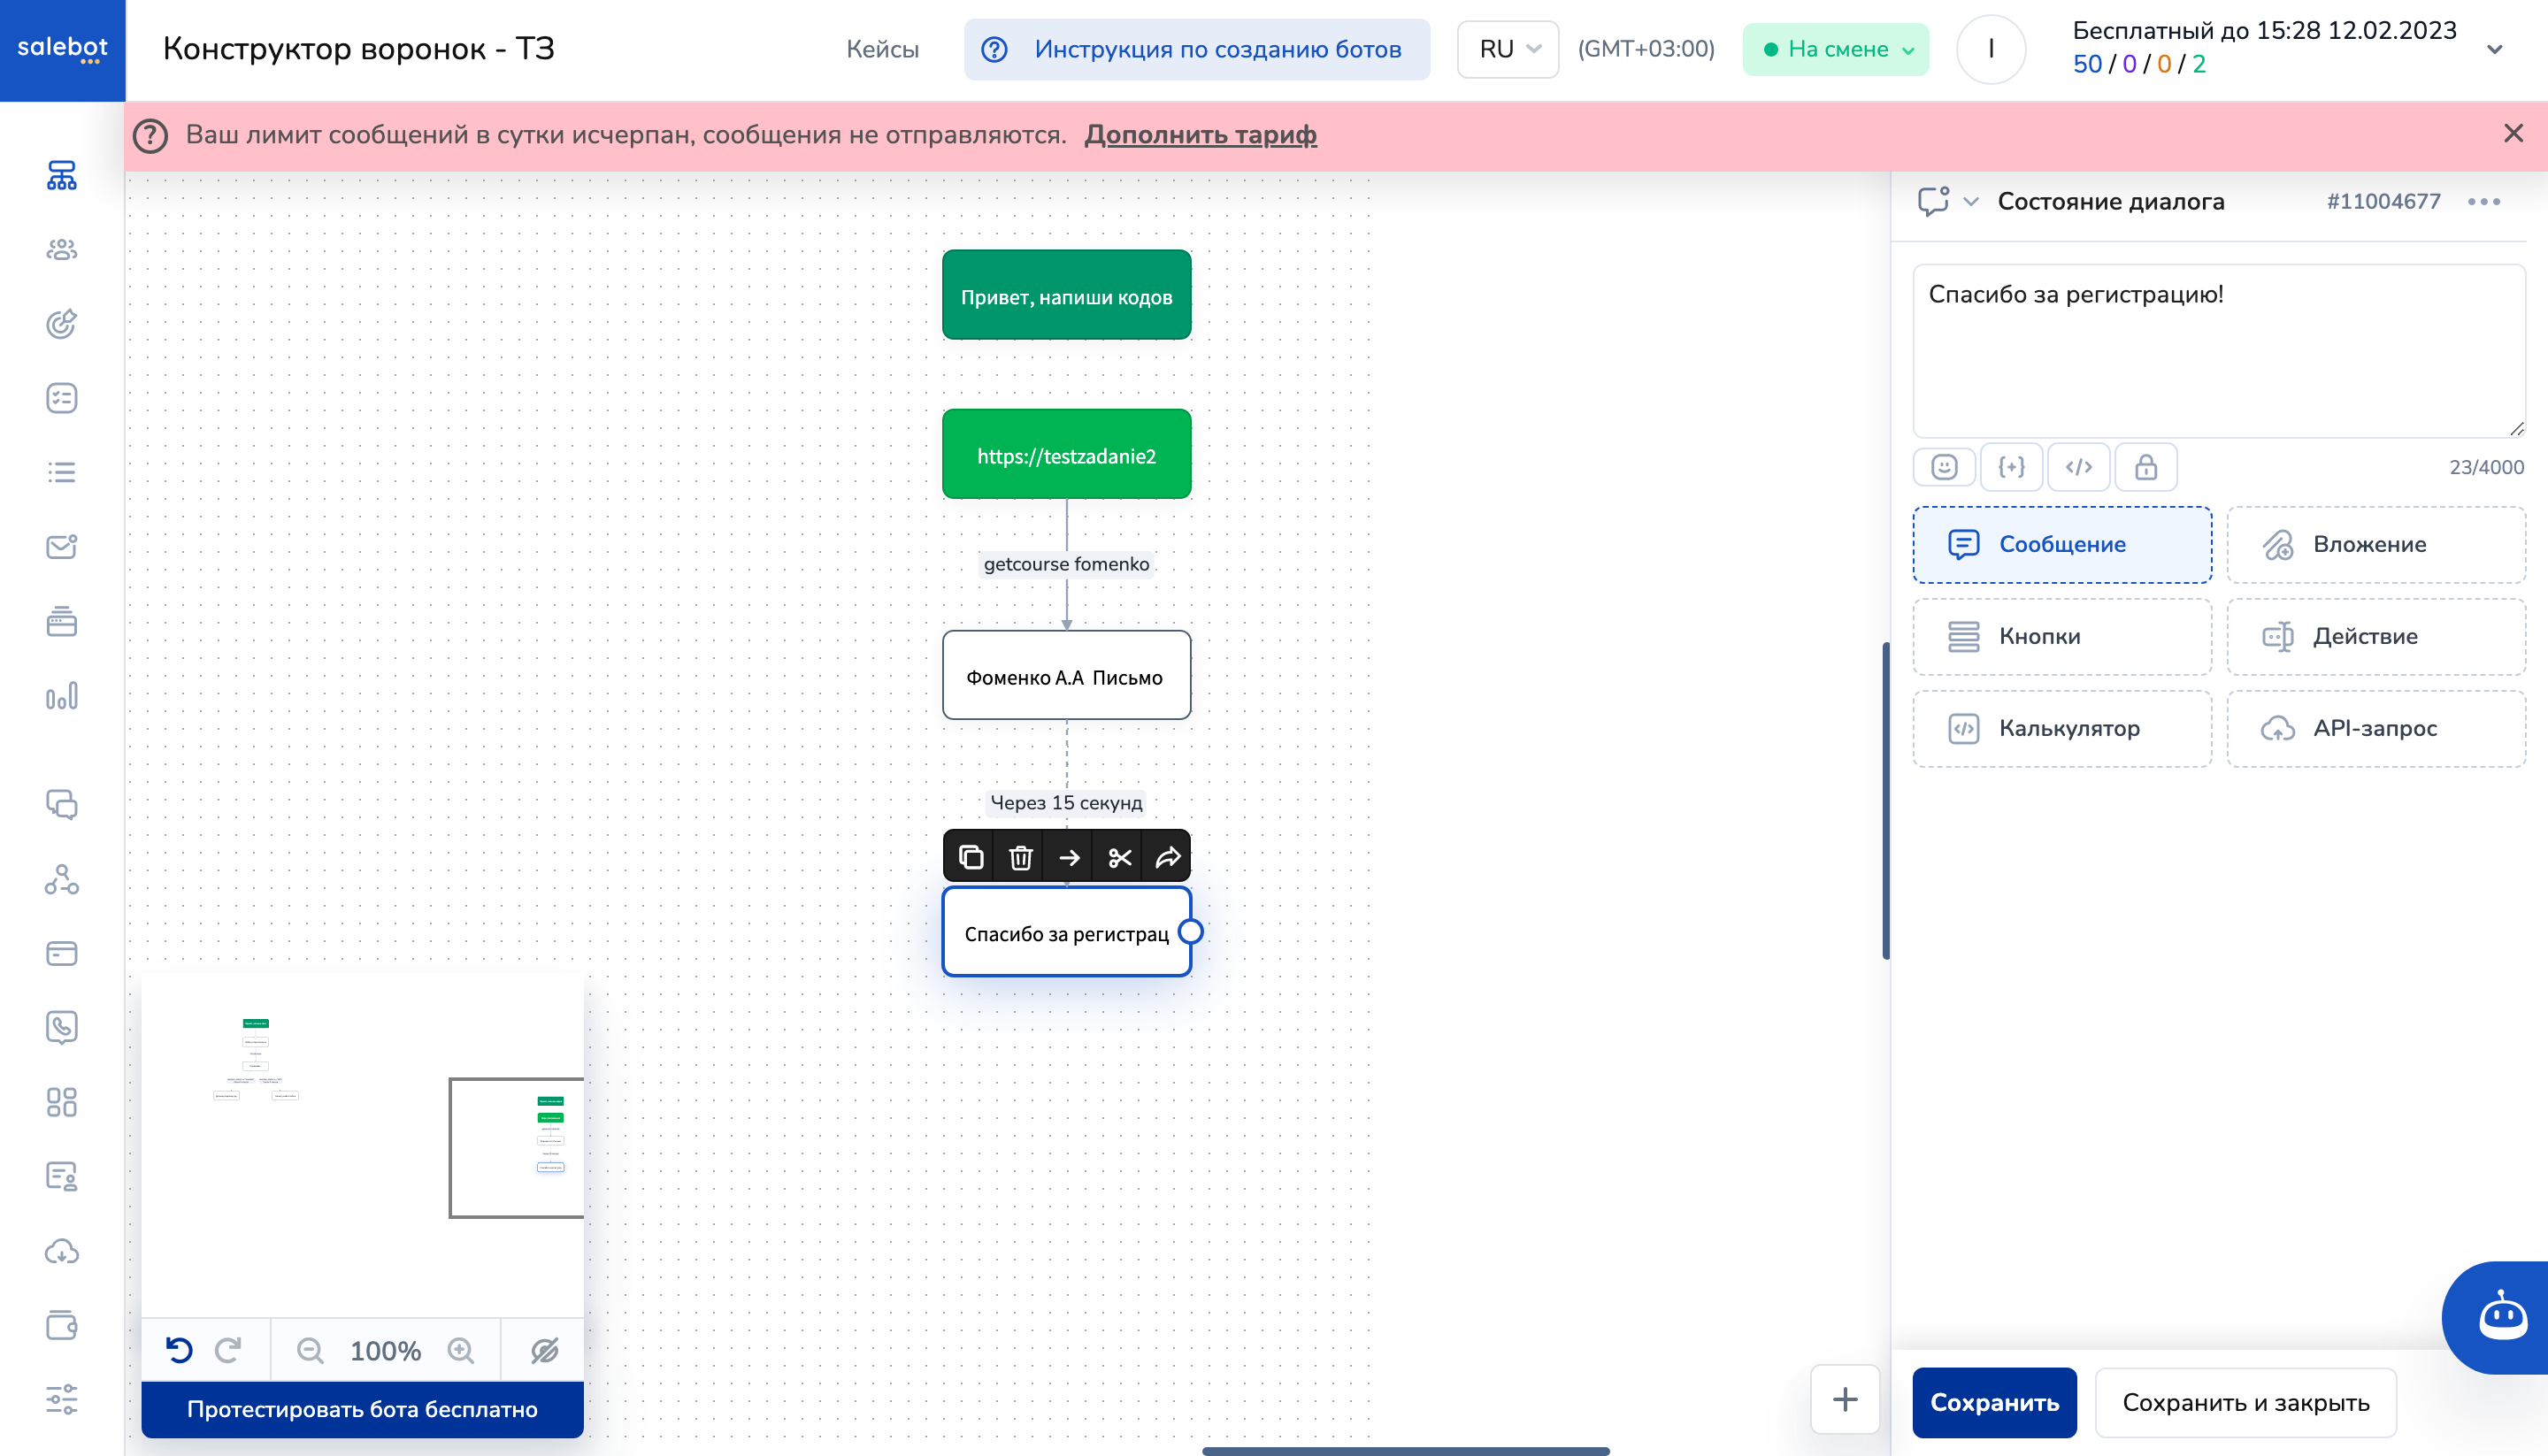Open the funnel constructor sidebar icon
The height and width of the screenshot is (1456, 2548).
tap(61, 176)
